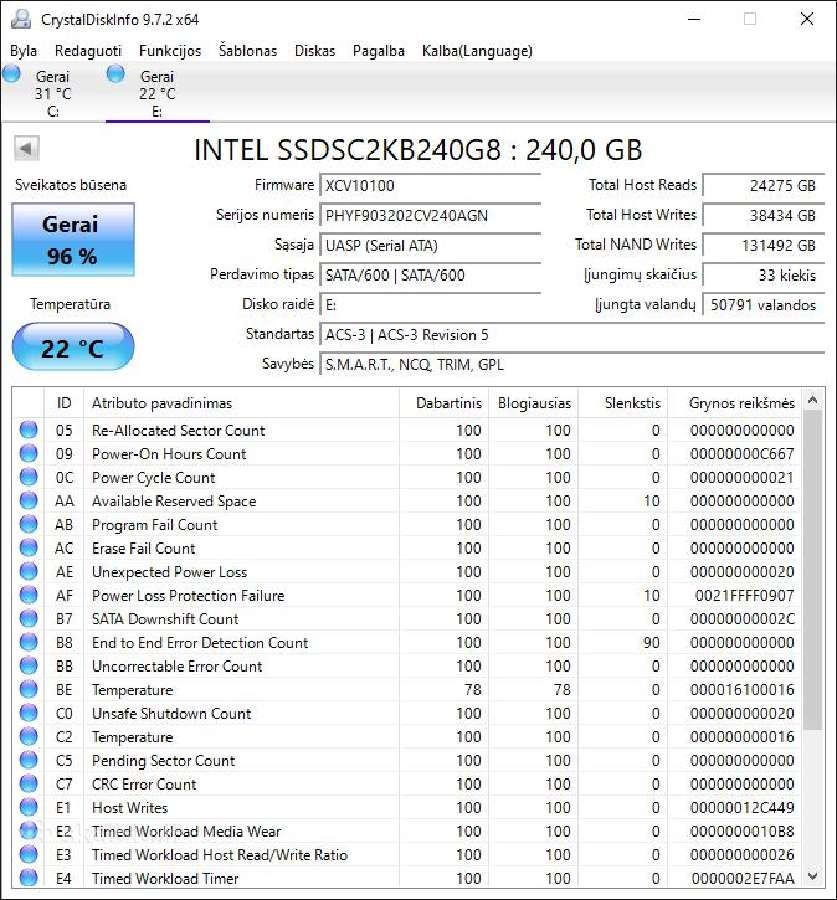Open the Funkcijos menu
Image resolution: width=837 pixels, height=900 pixels.
170,51
